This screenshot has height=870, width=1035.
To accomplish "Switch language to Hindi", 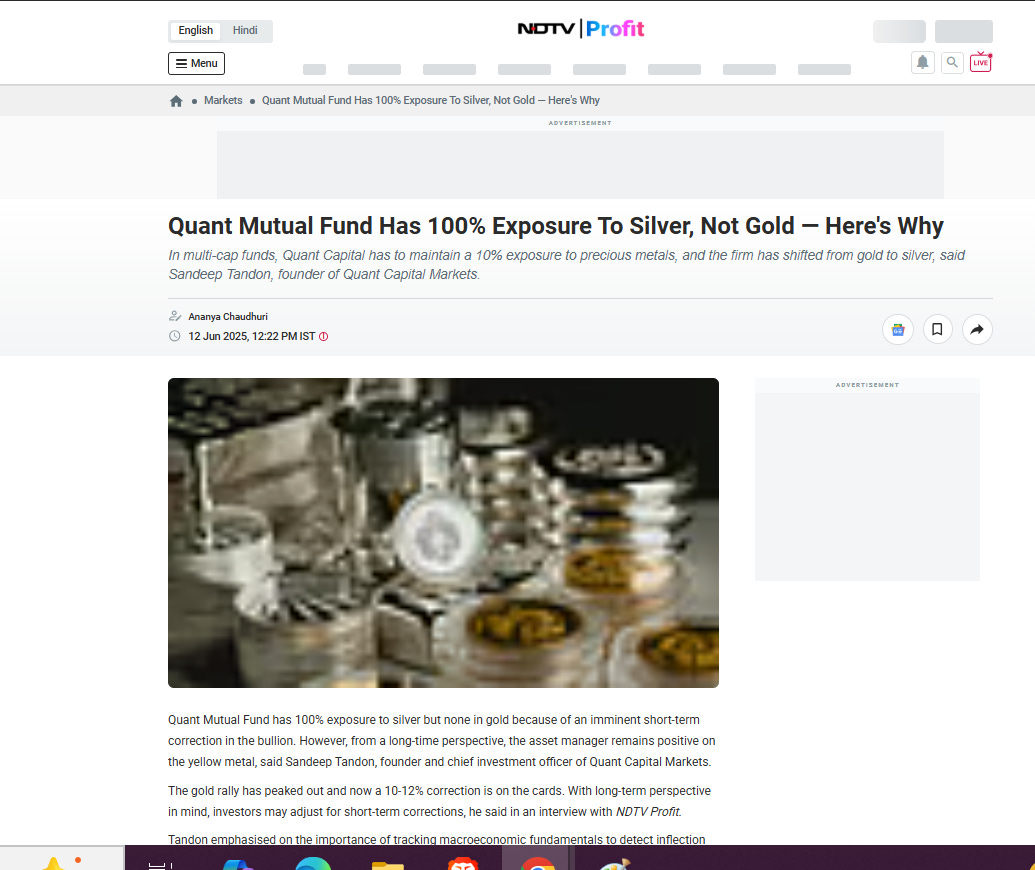I will [x=245, y=30].
